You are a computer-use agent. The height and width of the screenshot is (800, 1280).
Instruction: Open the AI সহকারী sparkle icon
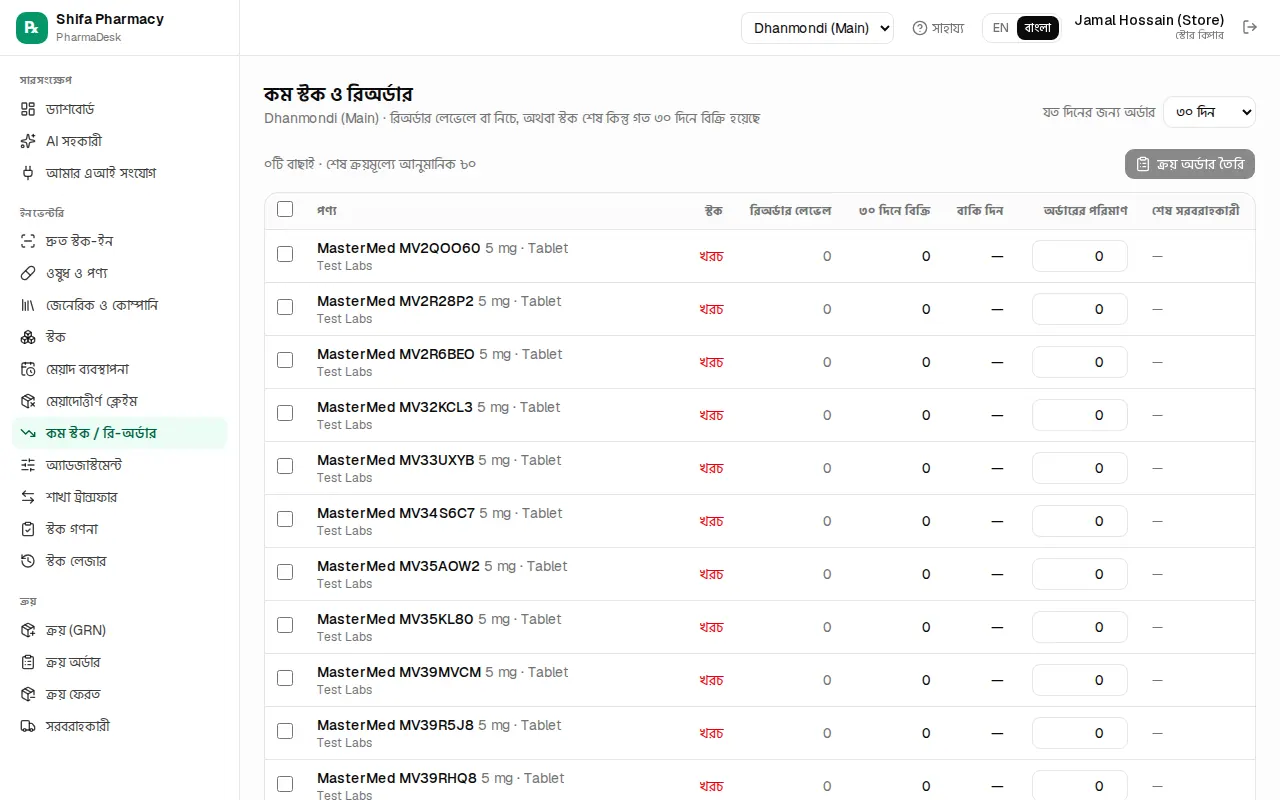click(28, 141)
